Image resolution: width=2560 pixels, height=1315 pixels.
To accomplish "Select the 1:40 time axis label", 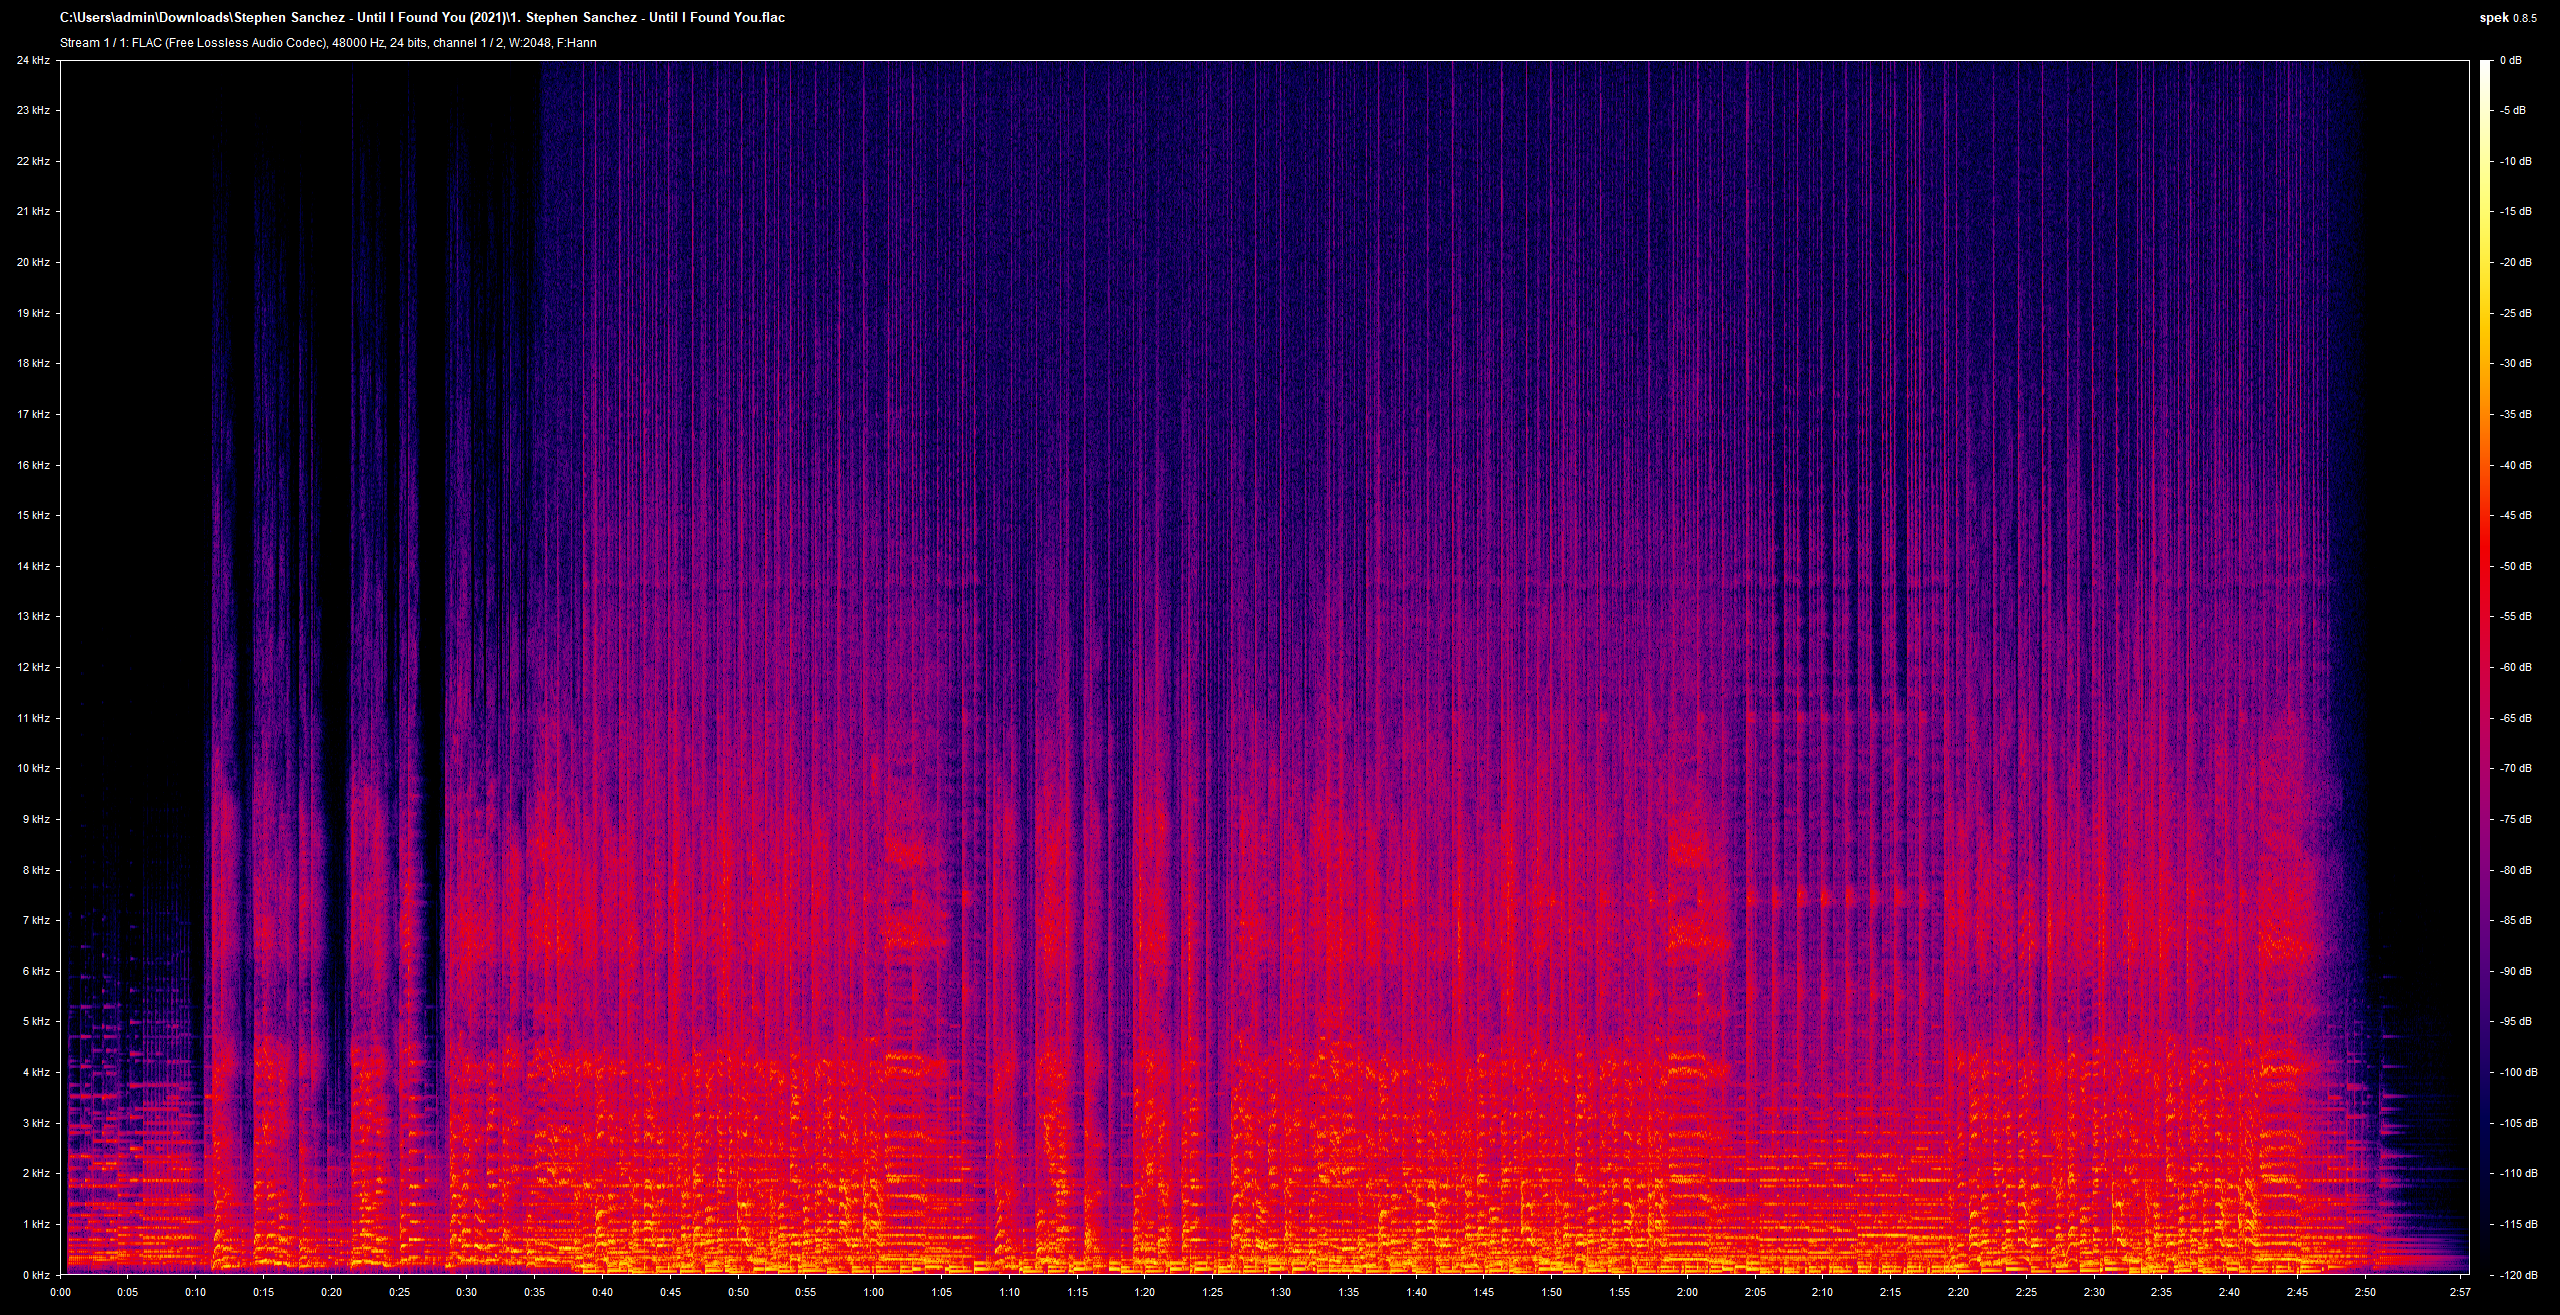I will [x=1416, y=1292].
